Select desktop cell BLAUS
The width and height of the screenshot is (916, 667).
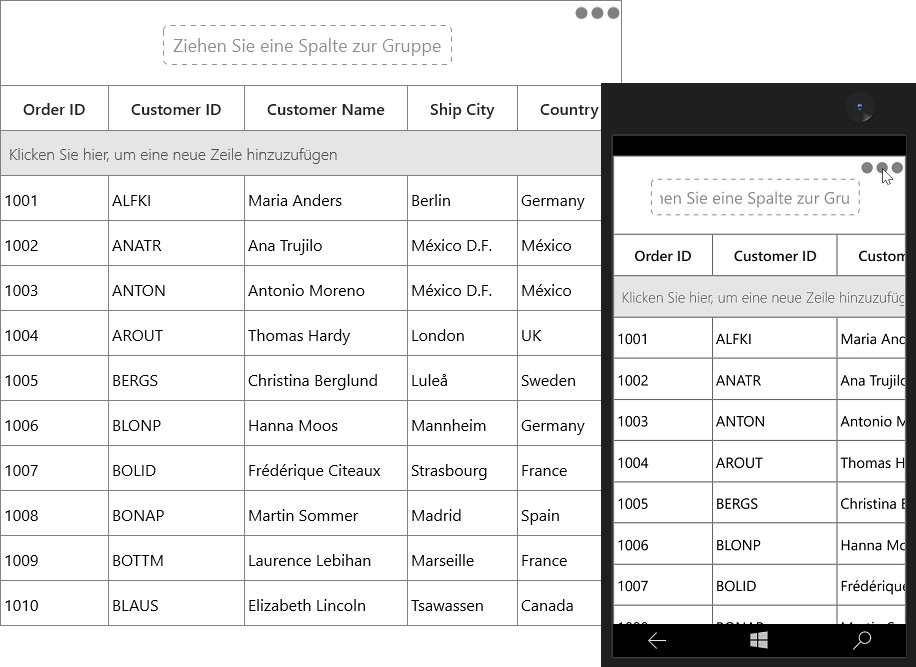176,605
